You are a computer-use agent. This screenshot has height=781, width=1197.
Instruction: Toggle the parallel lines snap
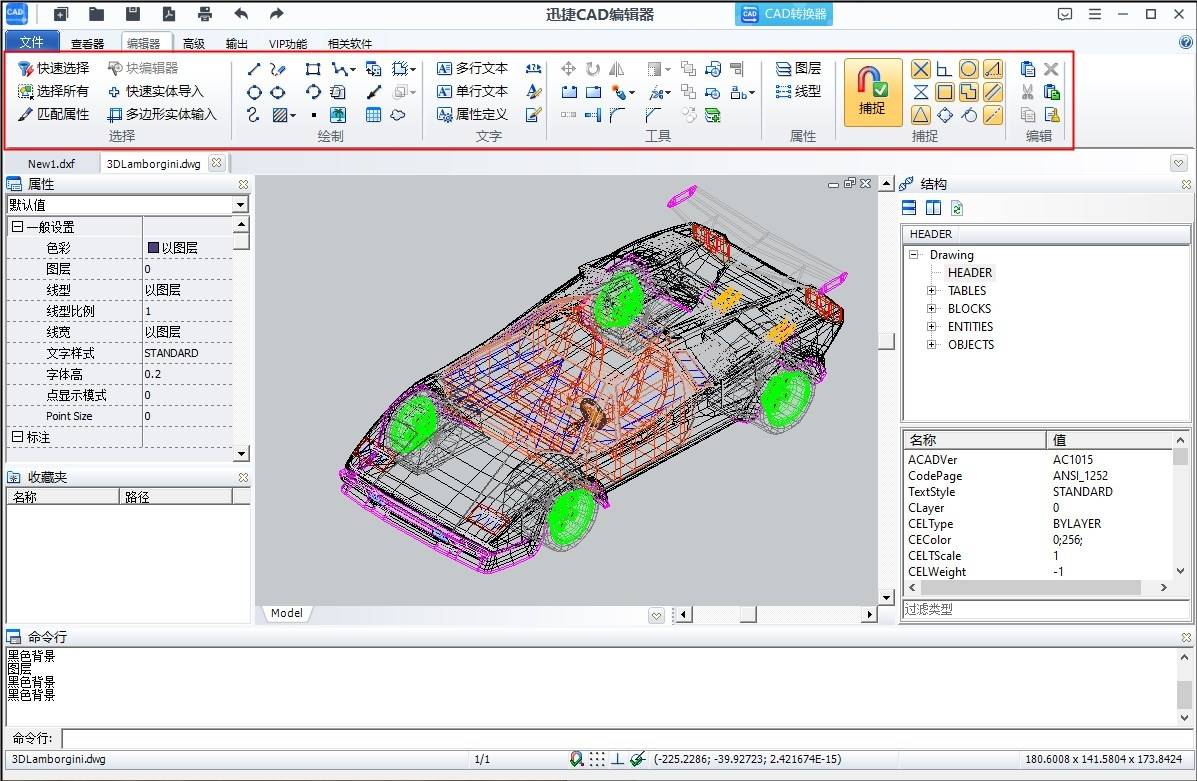(x=992, y=92)
